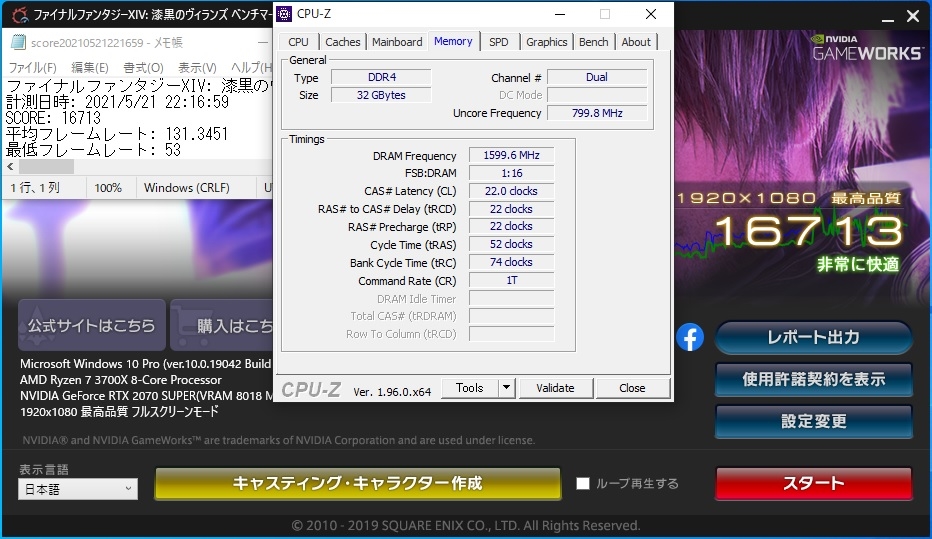The image size is (932, 539).
Task: Open the 編集(E) menu in Notepad
Action: click(x=90, y=68)
